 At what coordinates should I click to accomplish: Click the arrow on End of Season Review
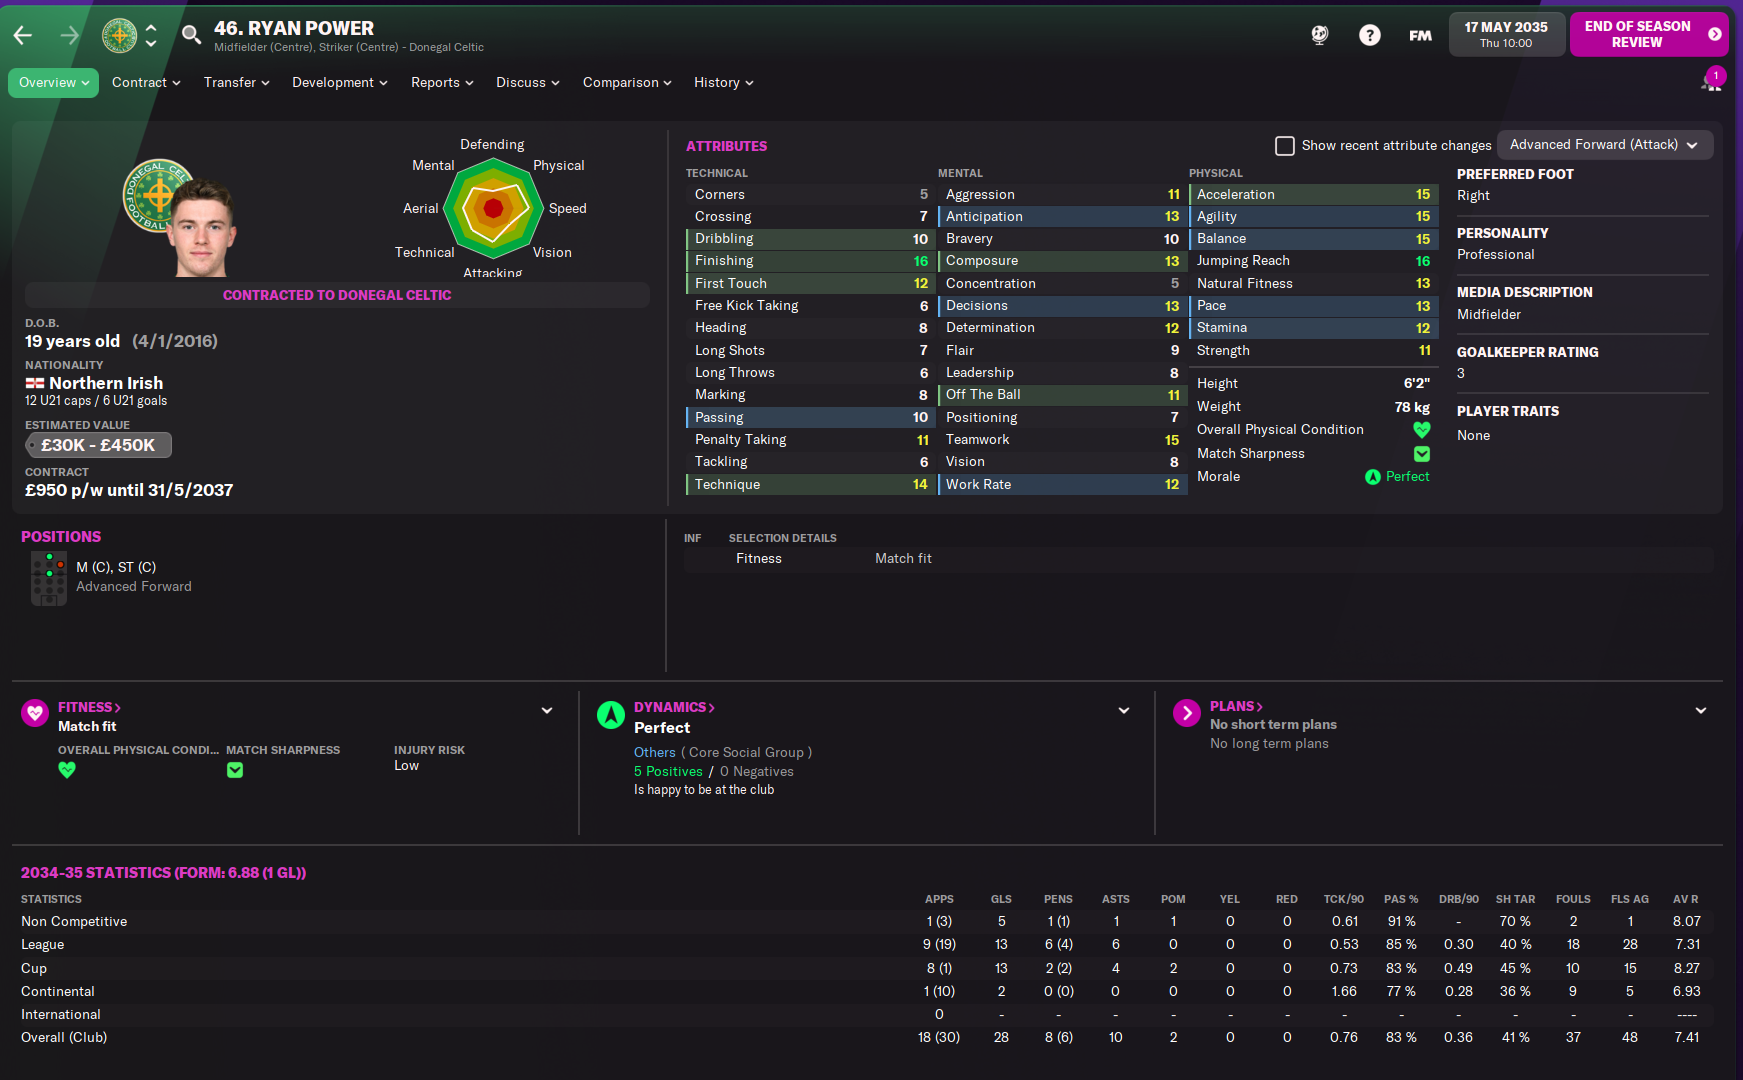pos(1714,34)
